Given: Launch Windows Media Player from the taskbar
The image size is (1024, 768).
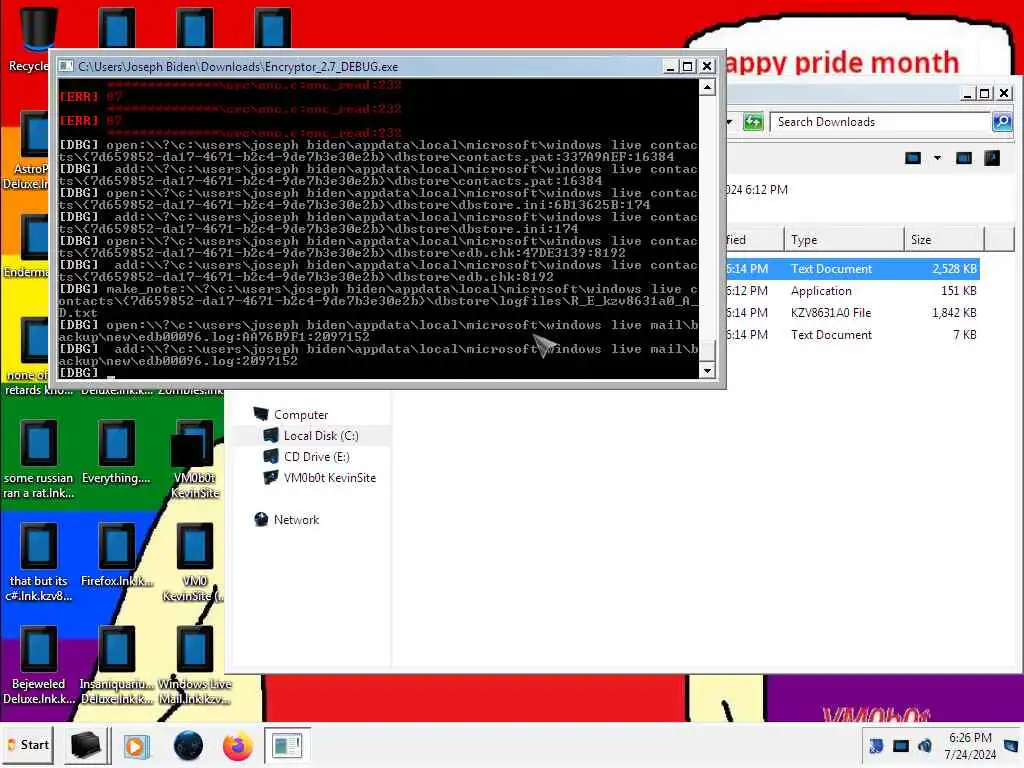Looking at the screenshot, I should pos(136,746).
